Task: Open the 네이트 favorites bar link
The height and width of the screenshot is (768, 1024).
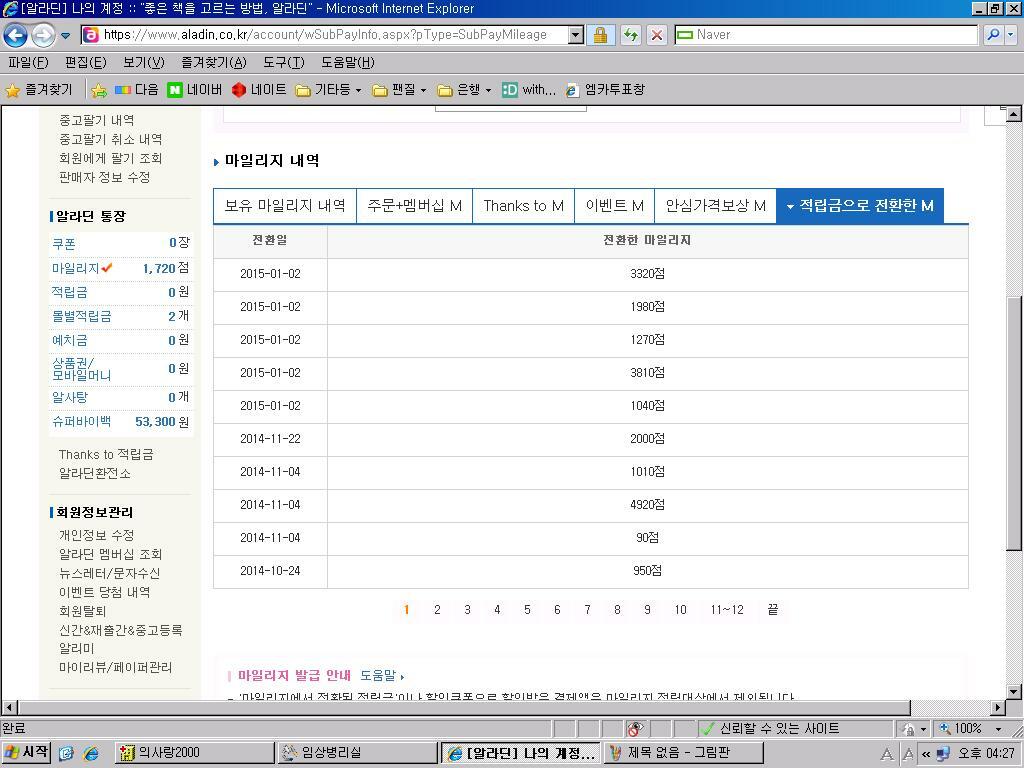Action: coord(259,90)
